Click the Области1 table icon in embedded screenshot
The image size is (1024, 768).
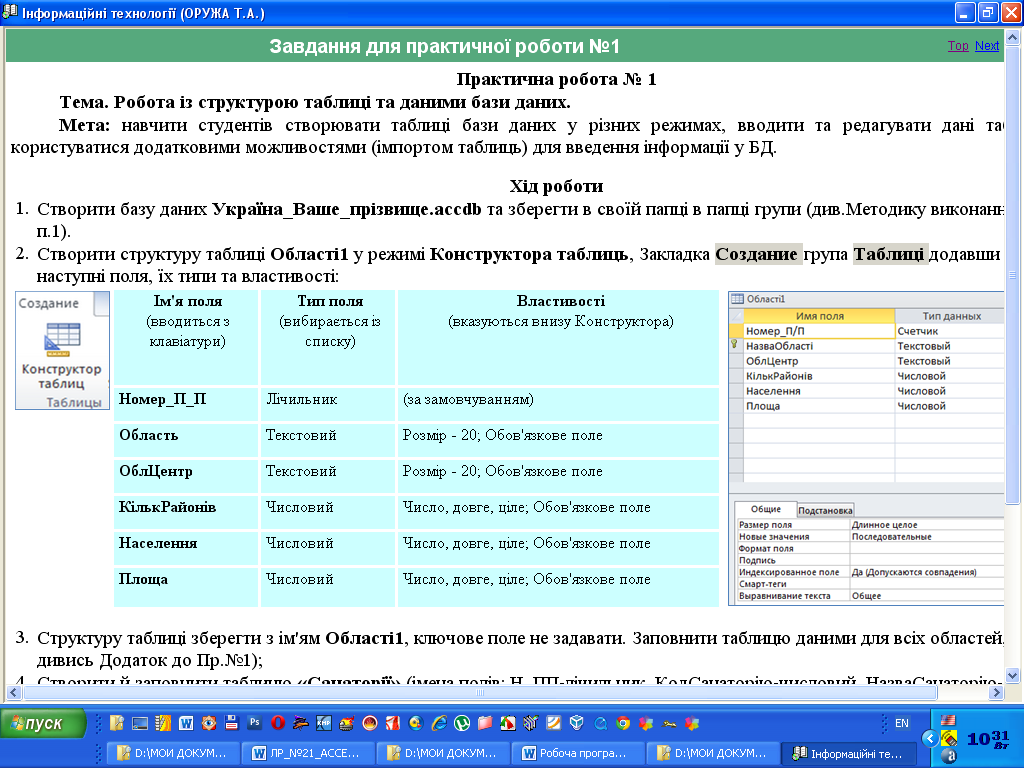737,299
